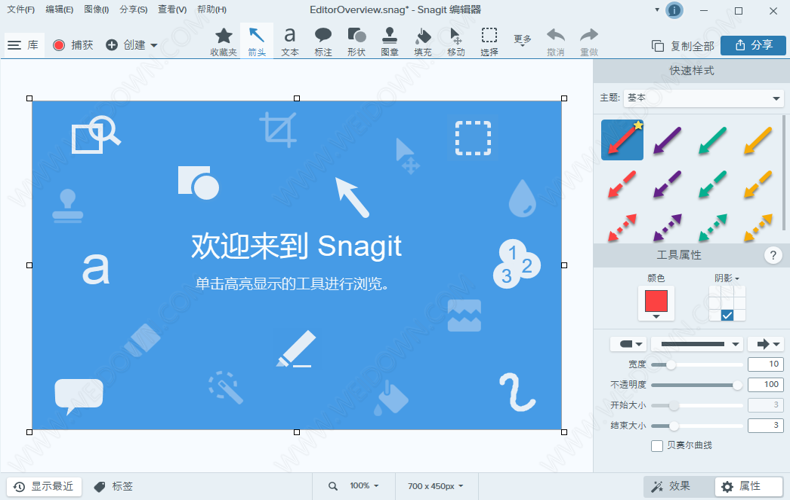Choose the Text tool
Screen dimensions: 790x500
coord(290,41)
